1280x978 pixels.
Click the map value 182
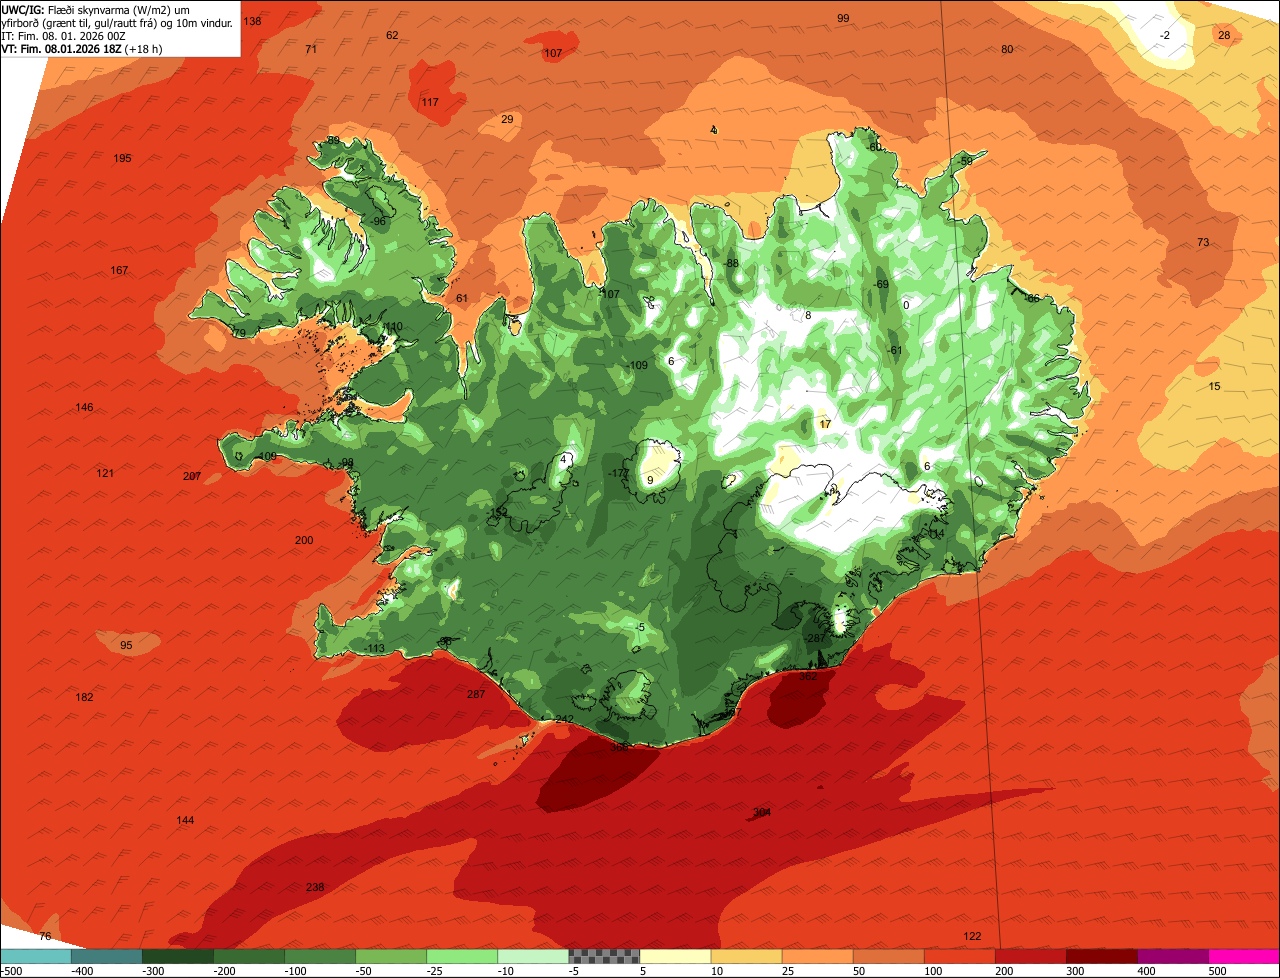pyautogui.click(x=84, y=697)
